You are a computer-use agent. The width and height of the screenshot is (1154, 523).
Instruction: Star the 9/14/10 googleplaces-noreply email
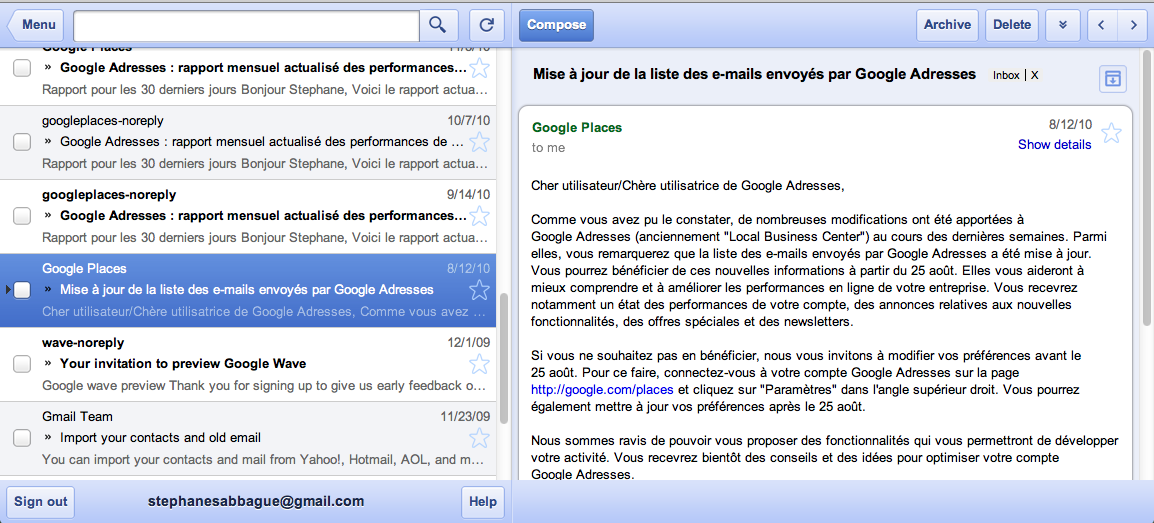coord(480,216)
